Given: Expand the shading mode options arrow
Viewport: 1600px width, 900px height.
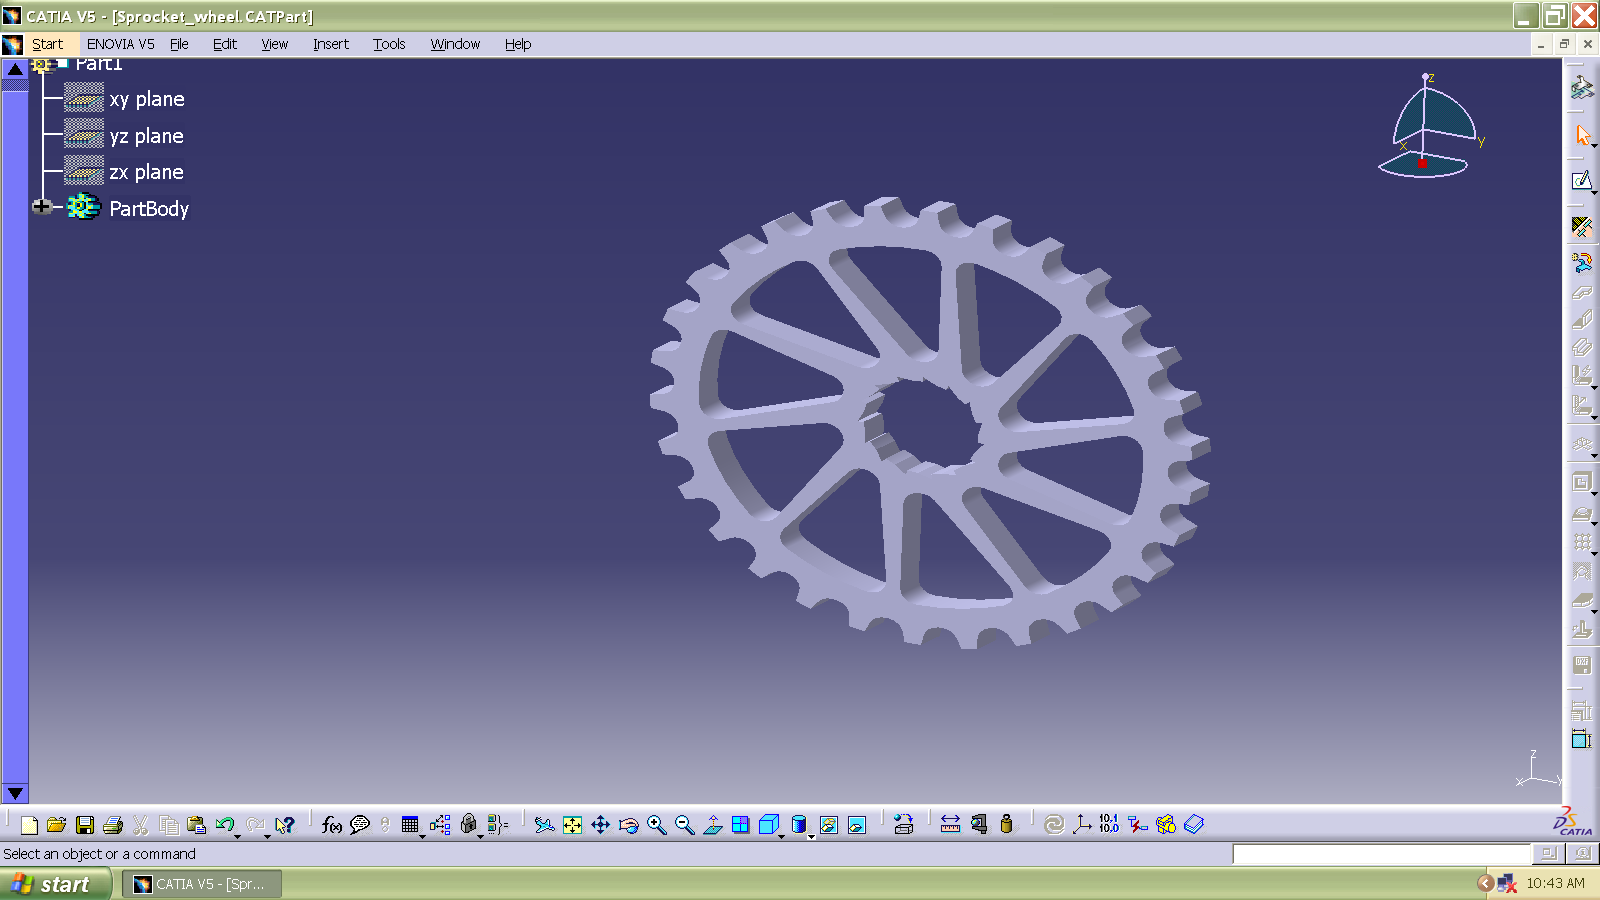Looking at the screenshot, I should pyautogui.click(x=810, y=836).
